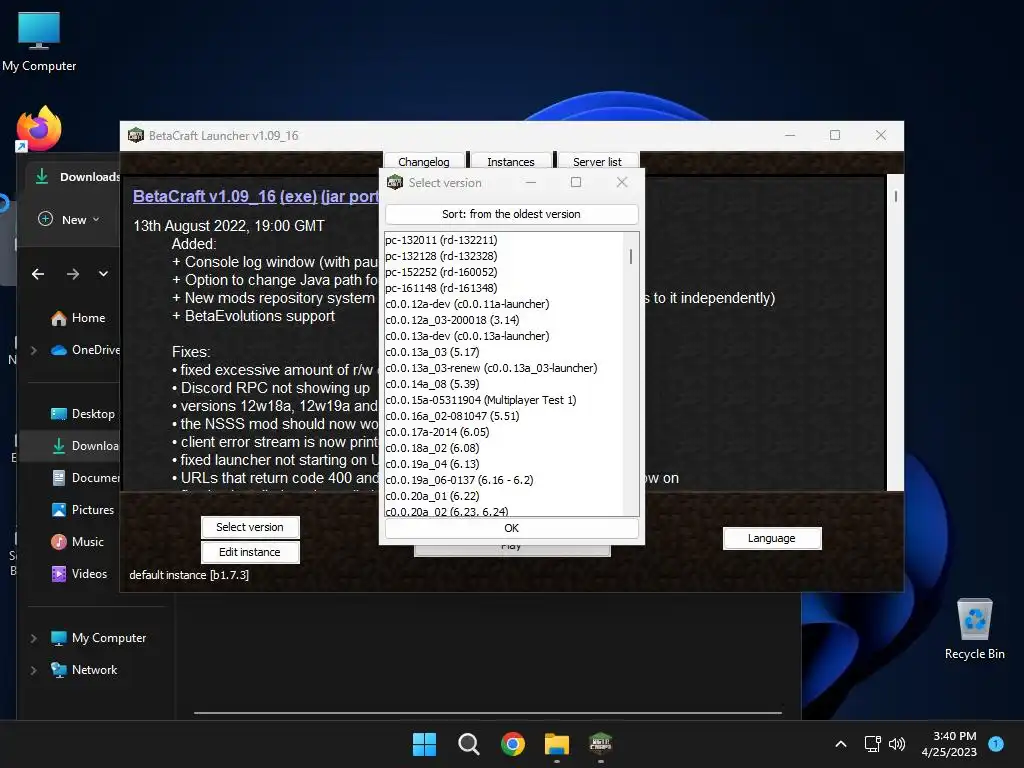1024x768 pixels.
Task: Select version pc-132011 (rd-132211)
Action: pos(504,240)
